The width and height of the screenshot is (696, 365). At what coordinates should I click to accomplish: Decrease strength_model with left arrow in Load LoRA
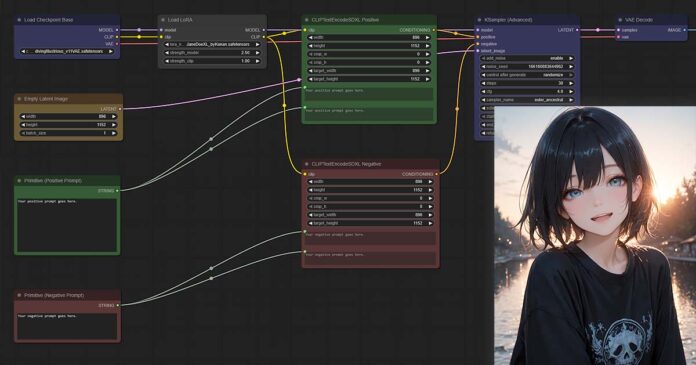coord(167,53)
